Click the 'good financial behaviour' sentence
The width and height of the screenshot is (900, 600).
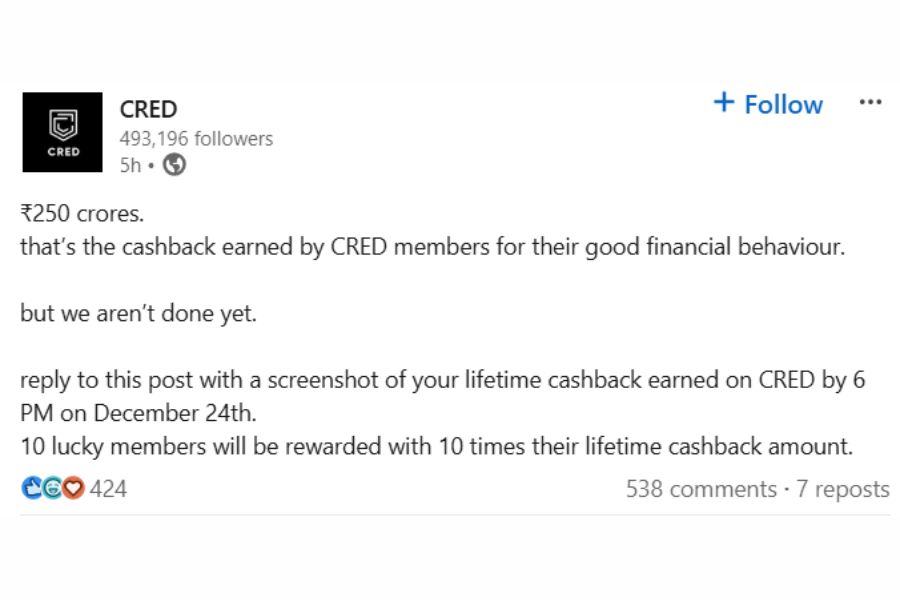pos(432,247)
